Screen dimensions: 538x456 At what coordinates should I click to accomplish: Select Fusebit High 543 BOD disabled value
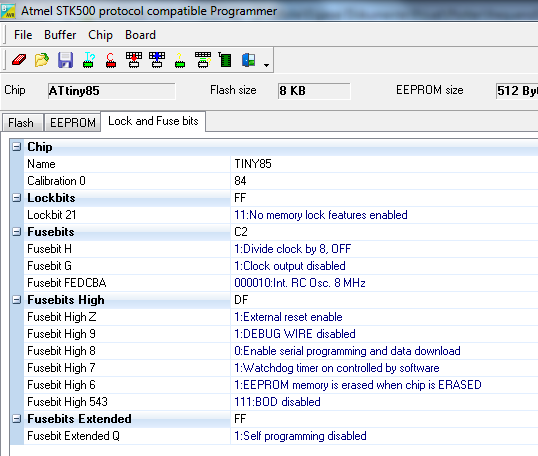[277, 402]
